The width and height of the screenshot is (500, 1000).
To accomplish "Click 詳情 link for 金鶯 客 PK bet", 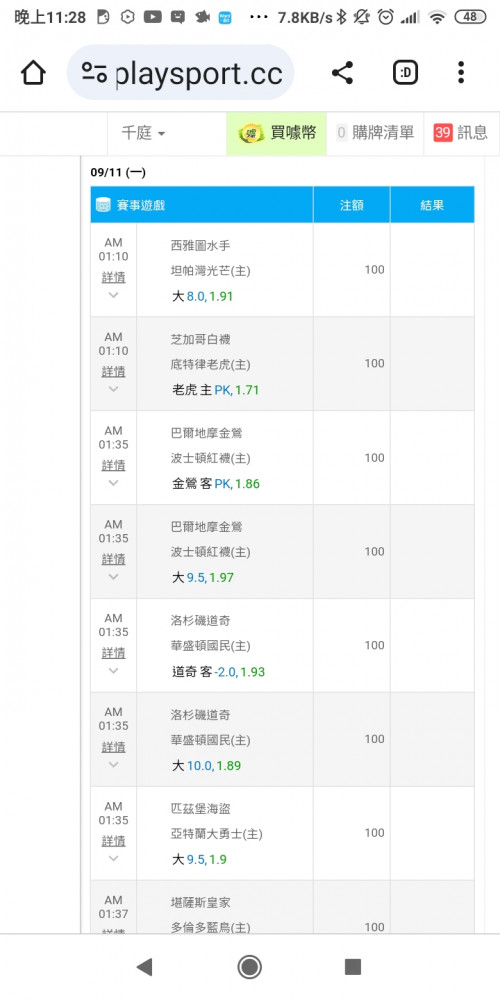I will click(114, 465).
